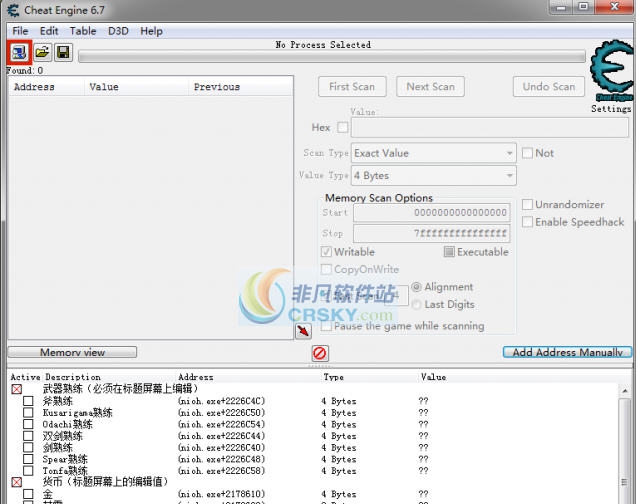Open Memory view
Screen dimensions: 636x504
[x=72, y=352]
